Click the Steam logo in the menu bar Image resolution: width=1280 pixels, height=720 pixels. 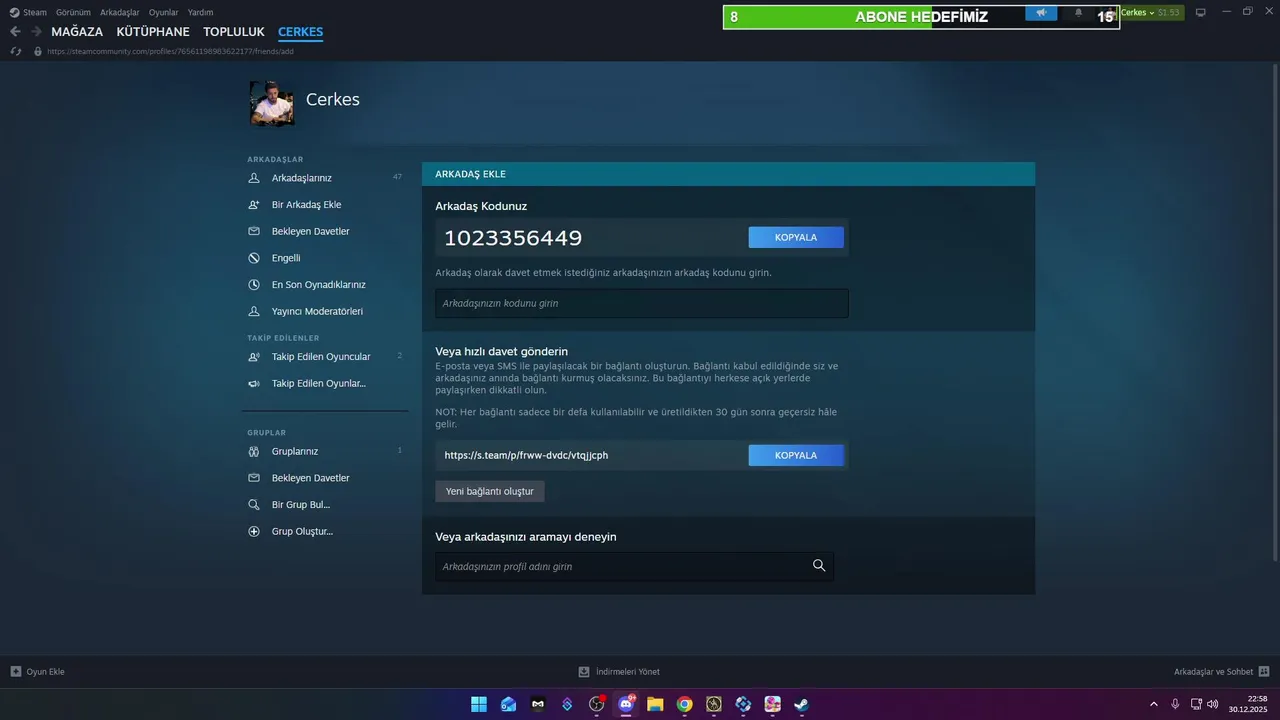point(14,12)
